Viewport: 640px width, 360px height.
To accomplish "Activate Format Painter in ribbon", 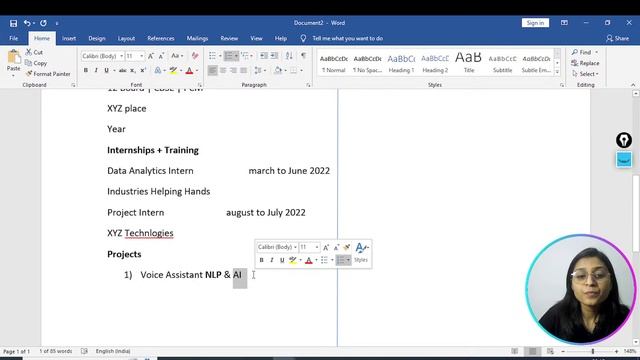I will point(48,74).
